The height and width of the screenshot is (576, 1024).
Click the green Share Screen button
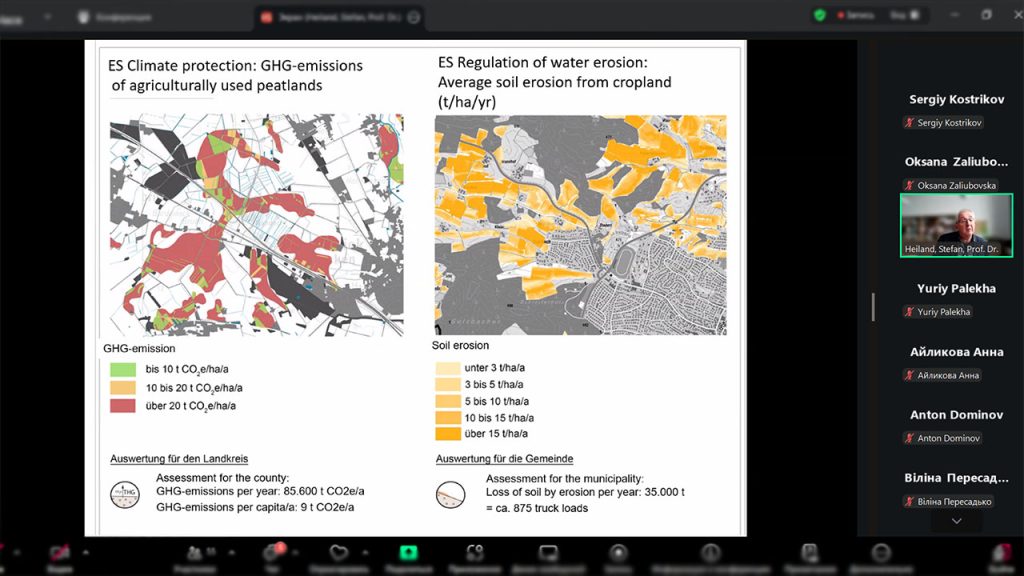(x=408, y=554)
